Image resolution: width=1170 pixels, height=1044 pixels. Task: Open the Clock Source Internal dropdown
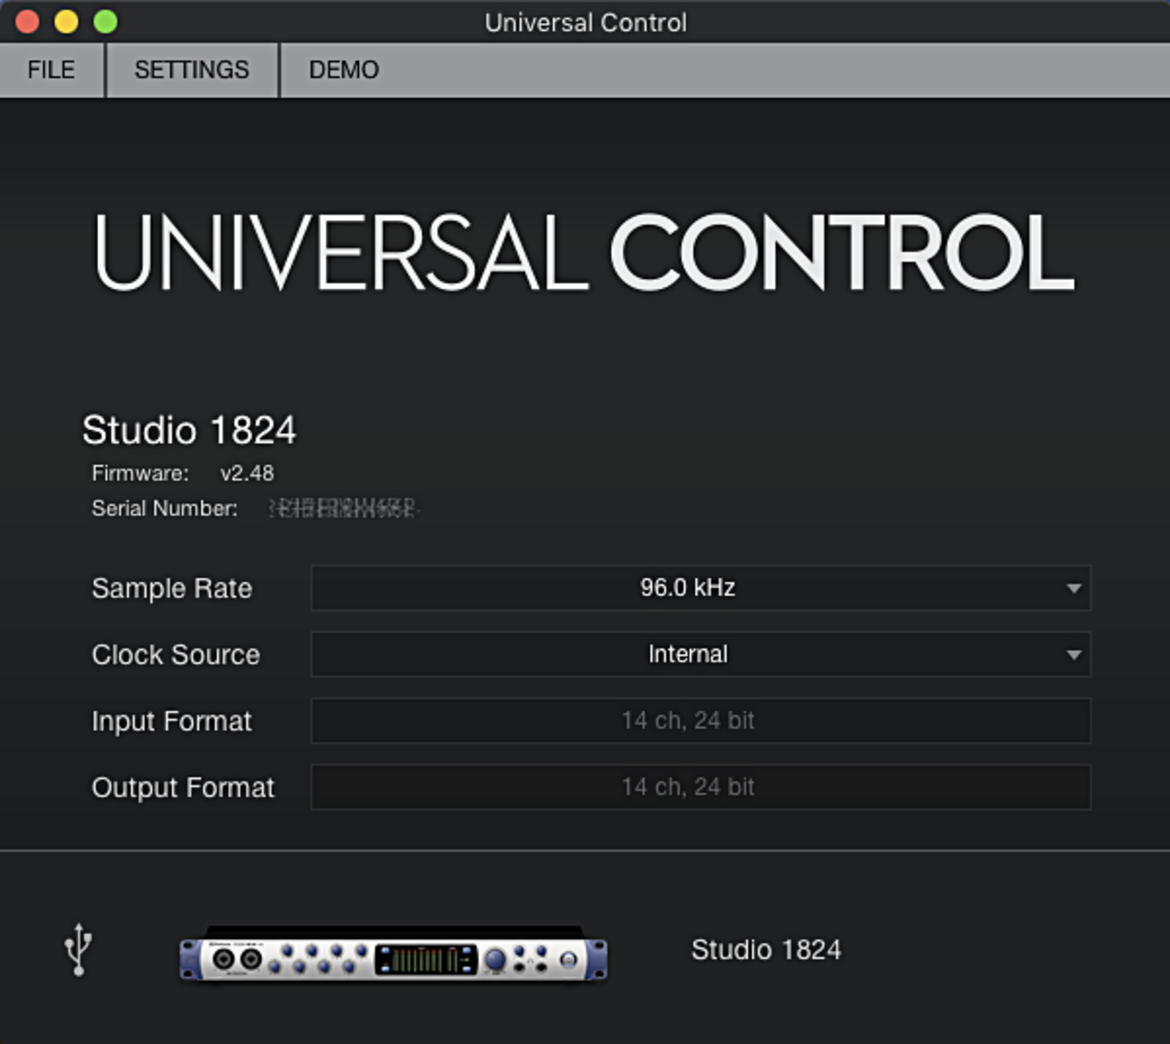click(x=701, y=654)
